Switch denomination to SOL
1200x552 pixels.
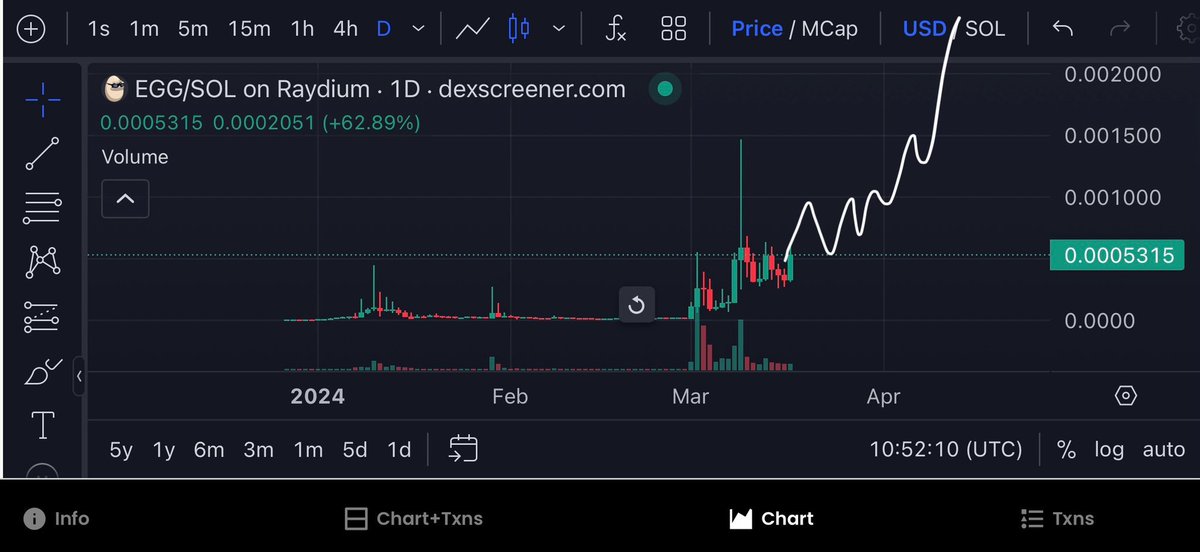pyautogui.click(x=985, y=29)
